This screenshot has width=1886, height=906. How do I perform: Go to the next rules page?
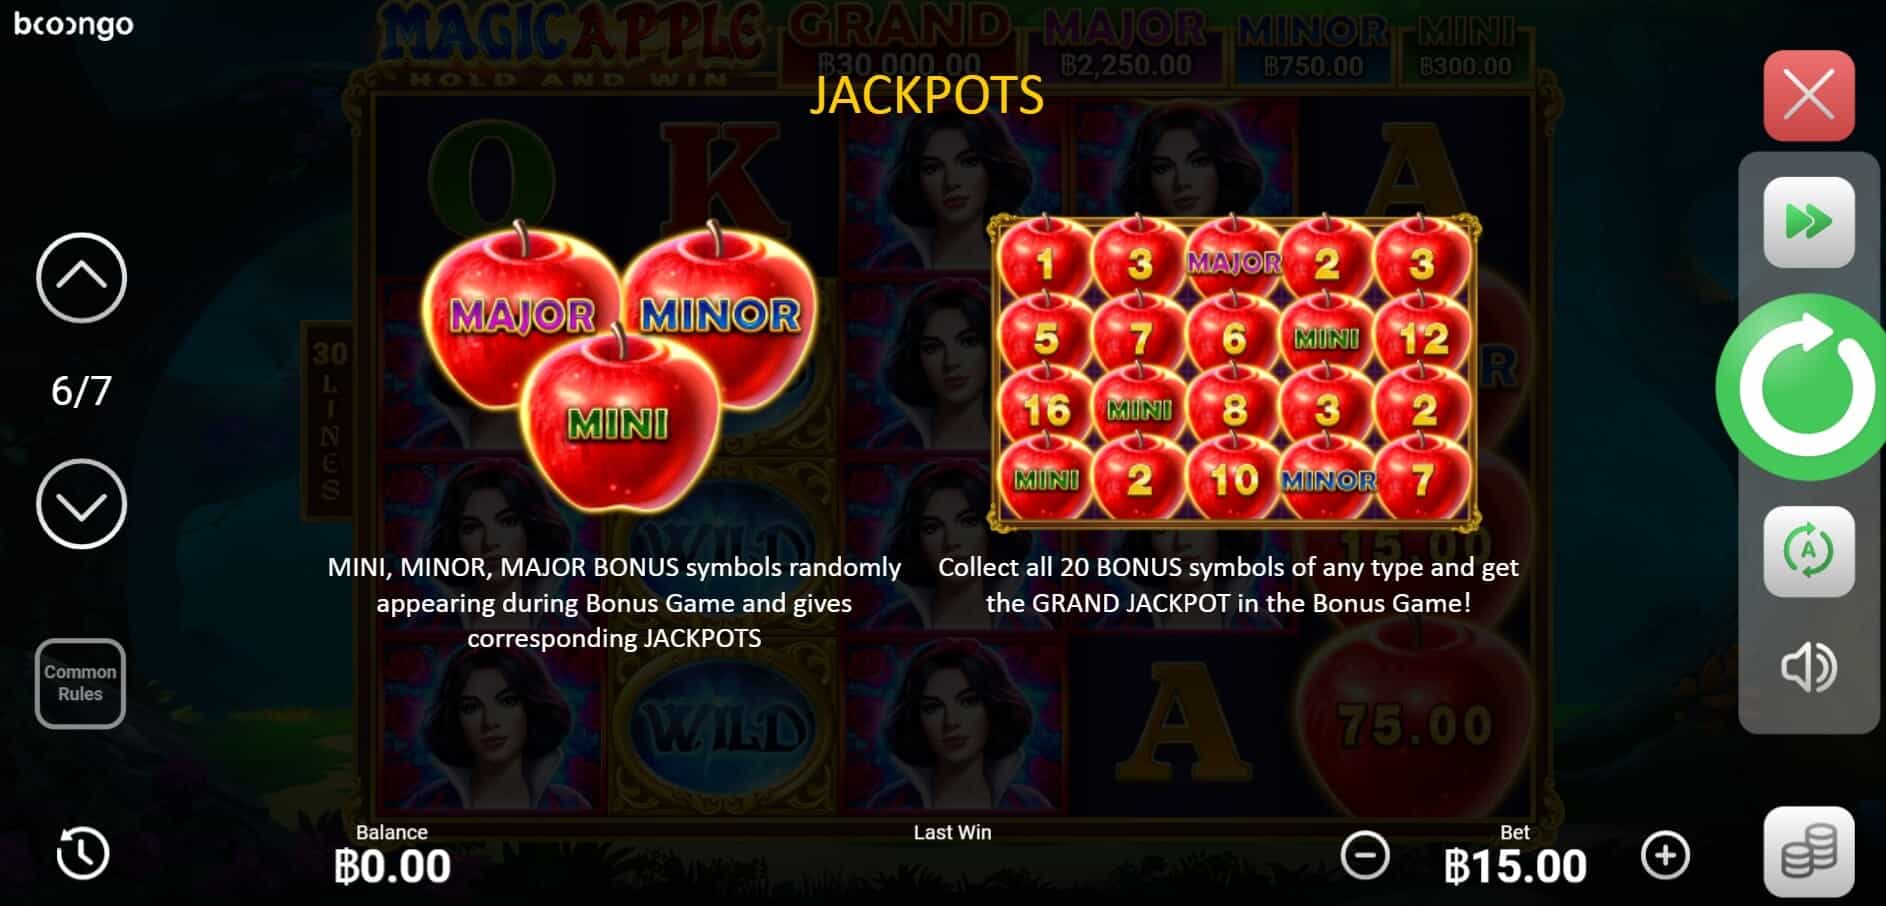coord(81,503)
